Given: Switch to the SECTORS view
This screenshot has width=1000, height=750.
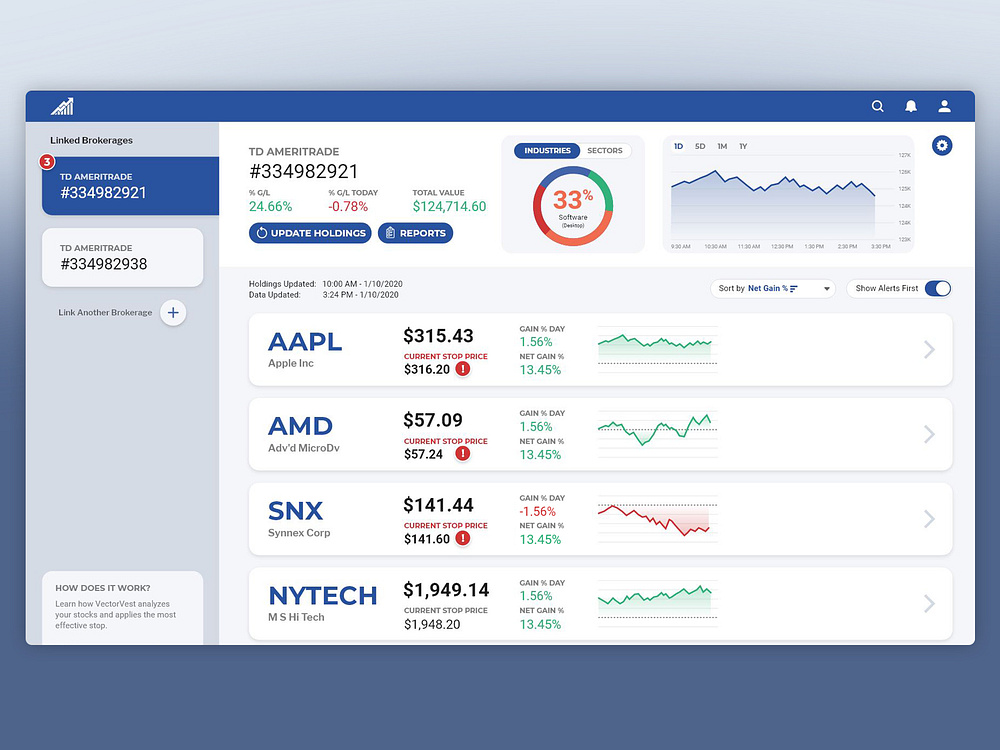Looking at the screenshot, I should (605, 150).
